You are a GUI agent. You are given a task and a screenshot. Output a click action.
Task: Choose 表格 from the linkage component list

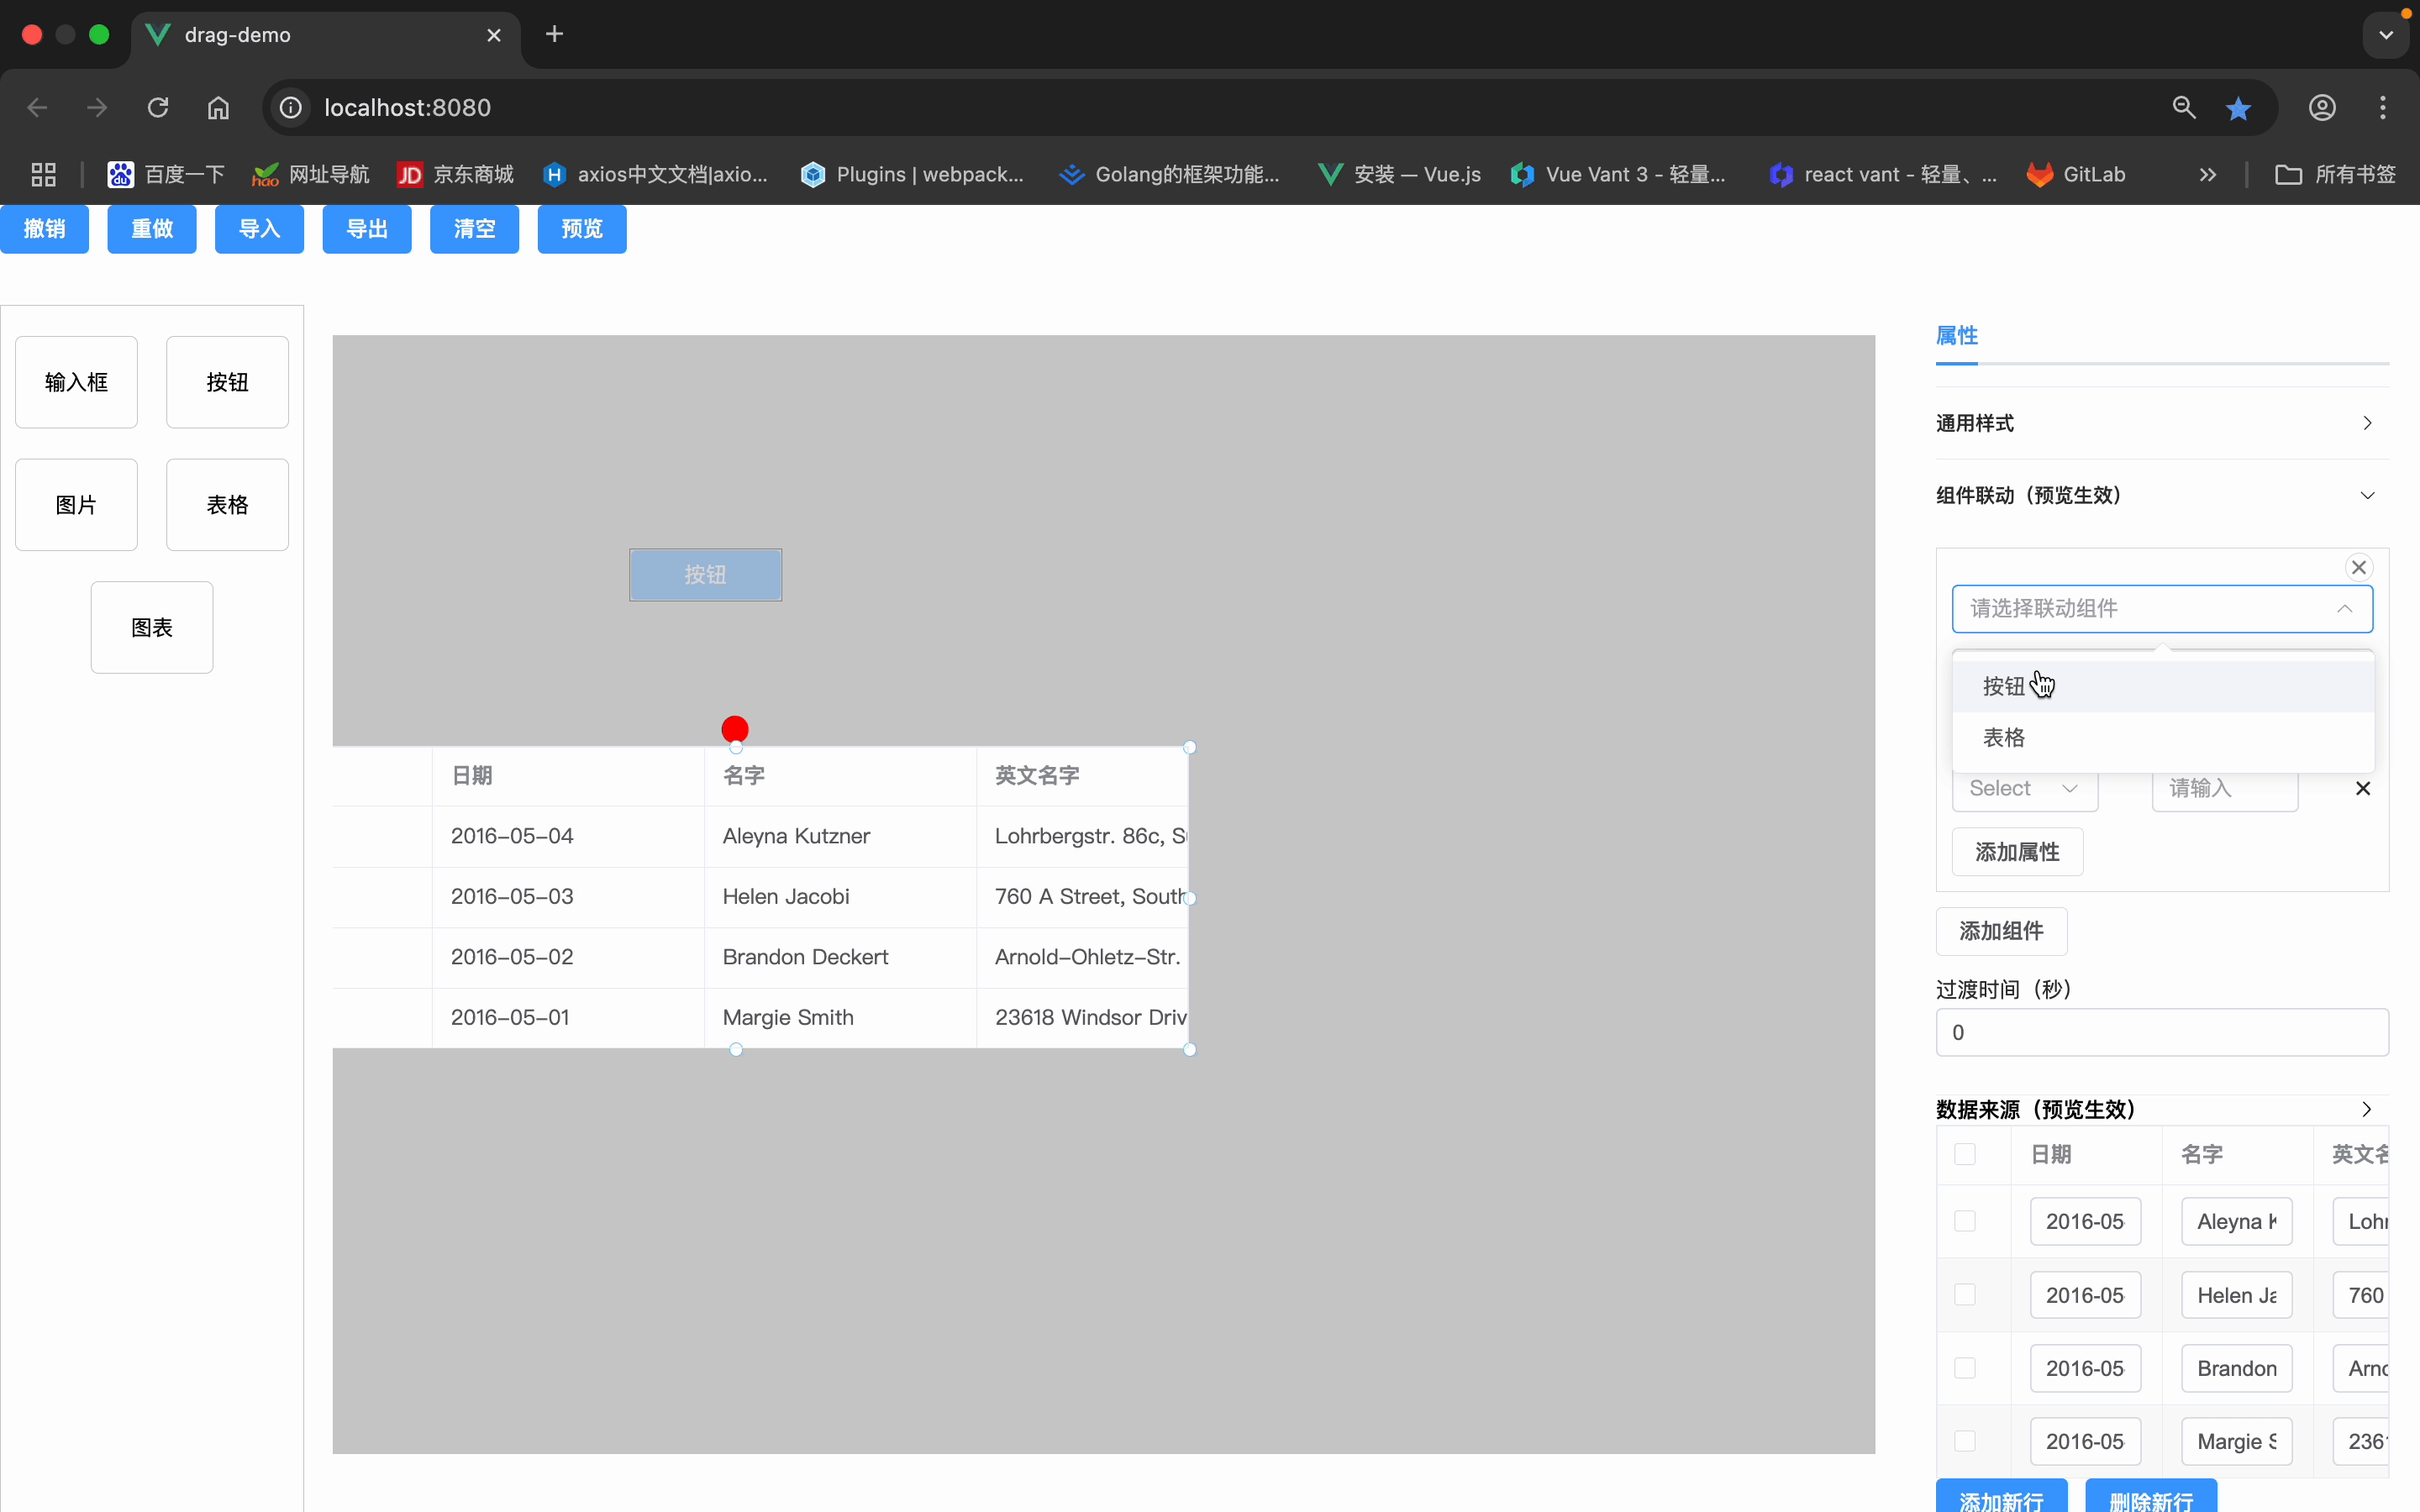tap(2004, 737)
